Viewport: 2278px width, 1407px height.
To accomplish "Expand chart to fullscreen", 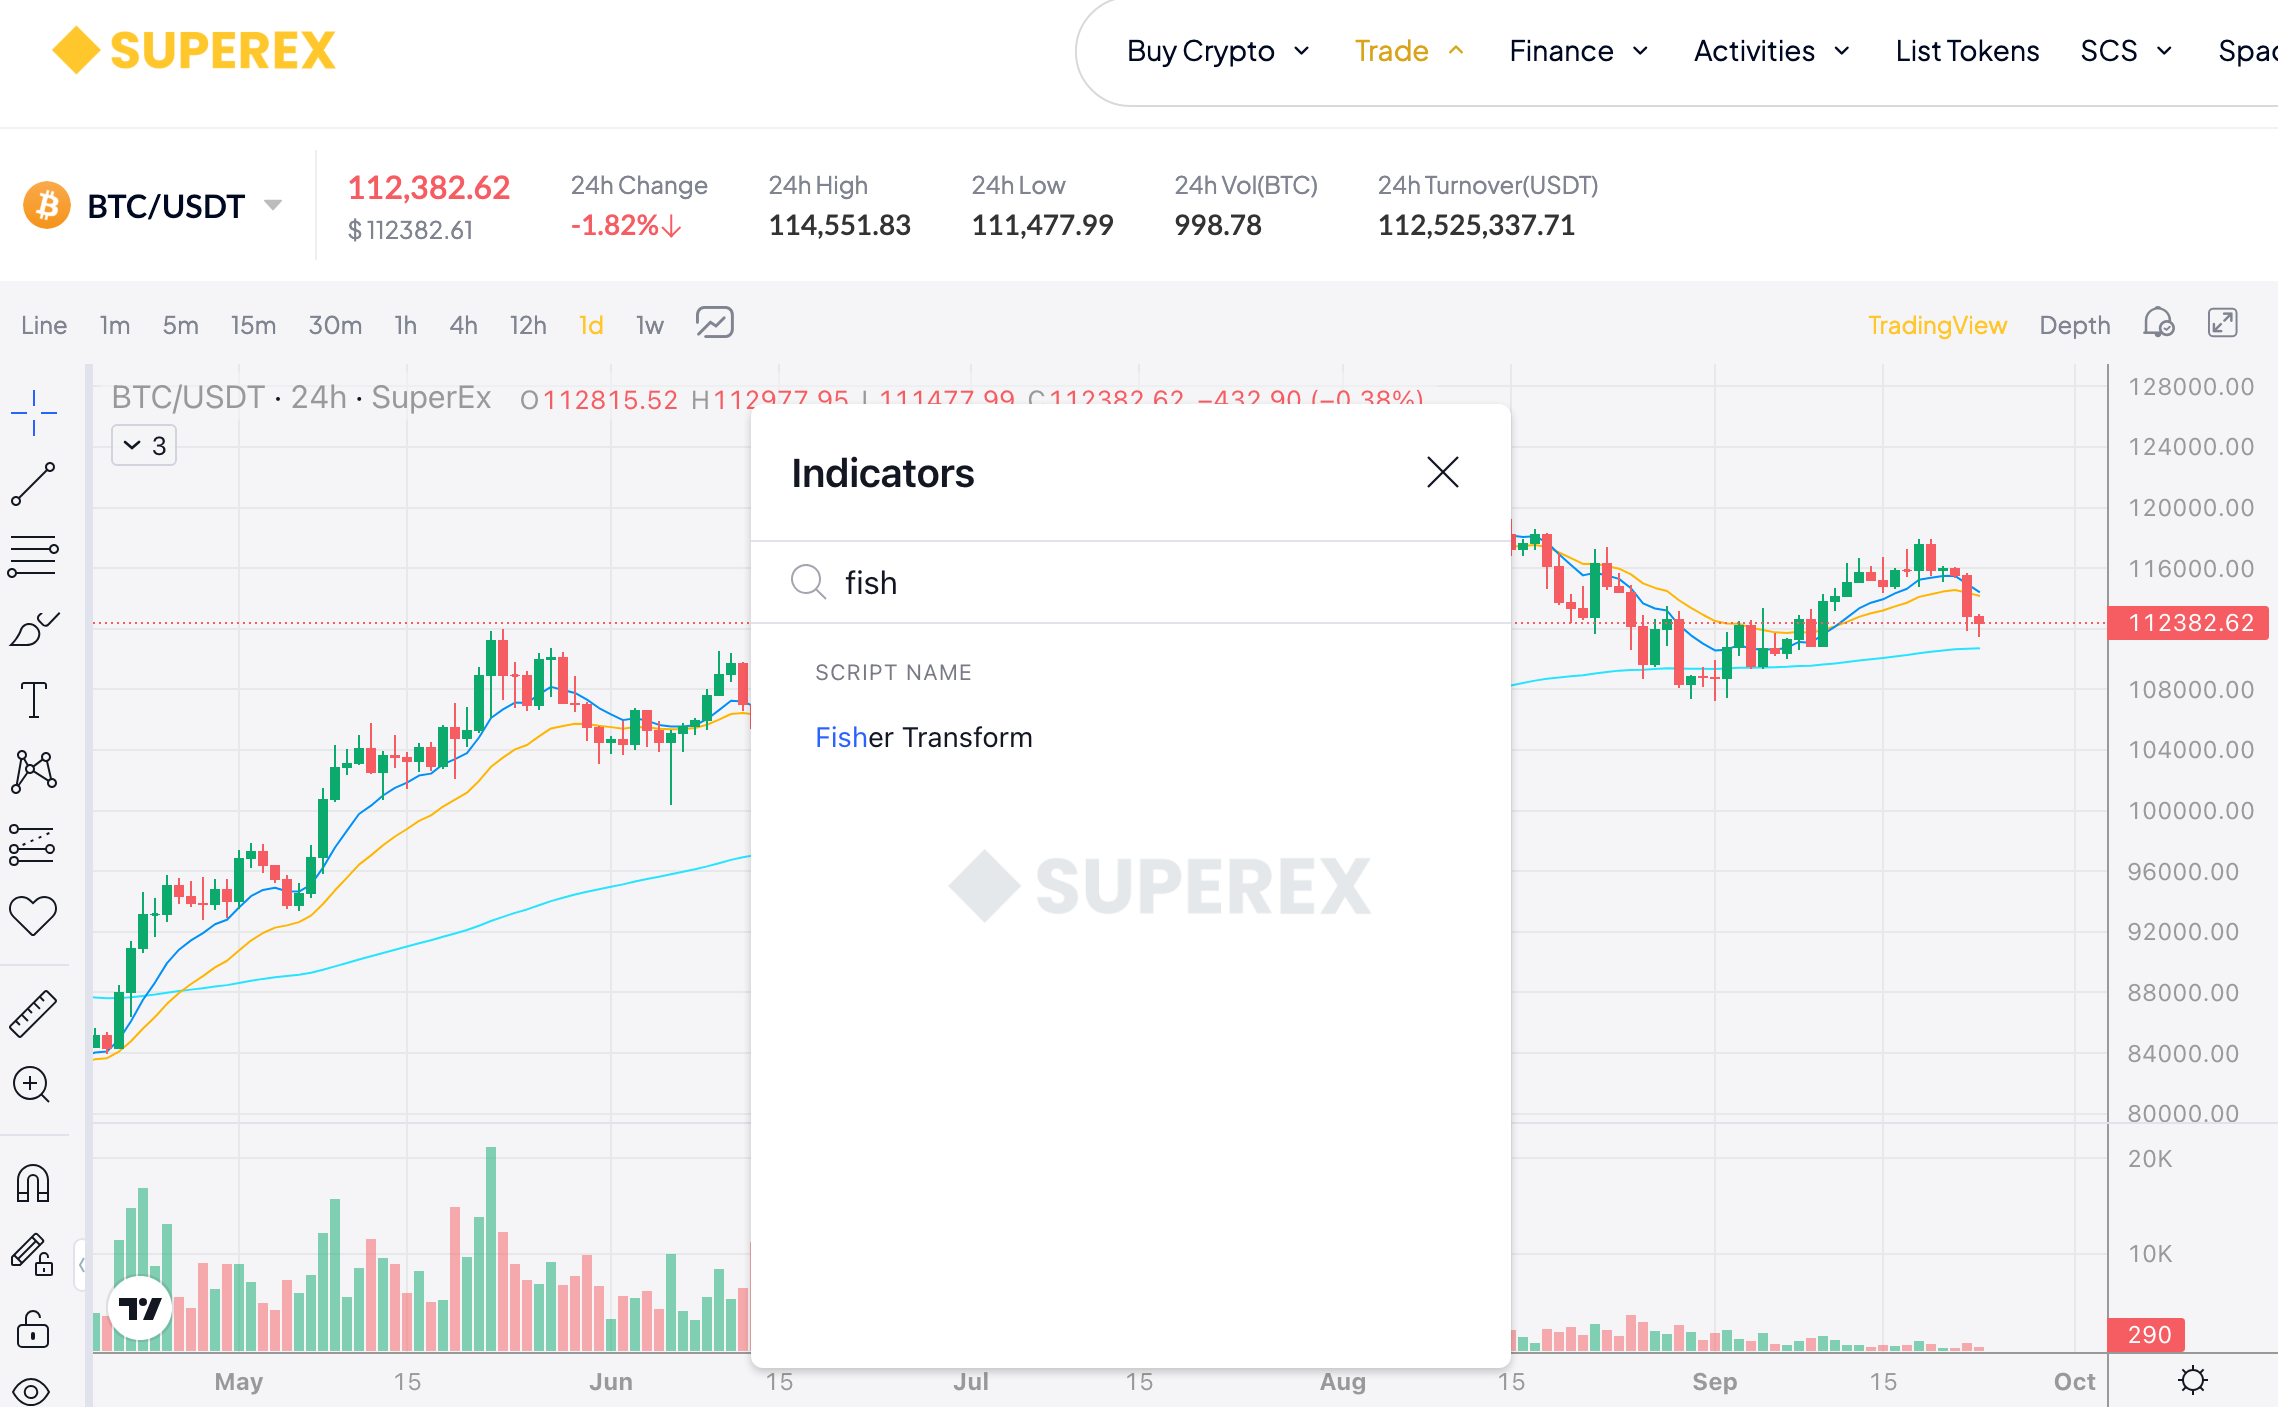I will [2222, 324].
